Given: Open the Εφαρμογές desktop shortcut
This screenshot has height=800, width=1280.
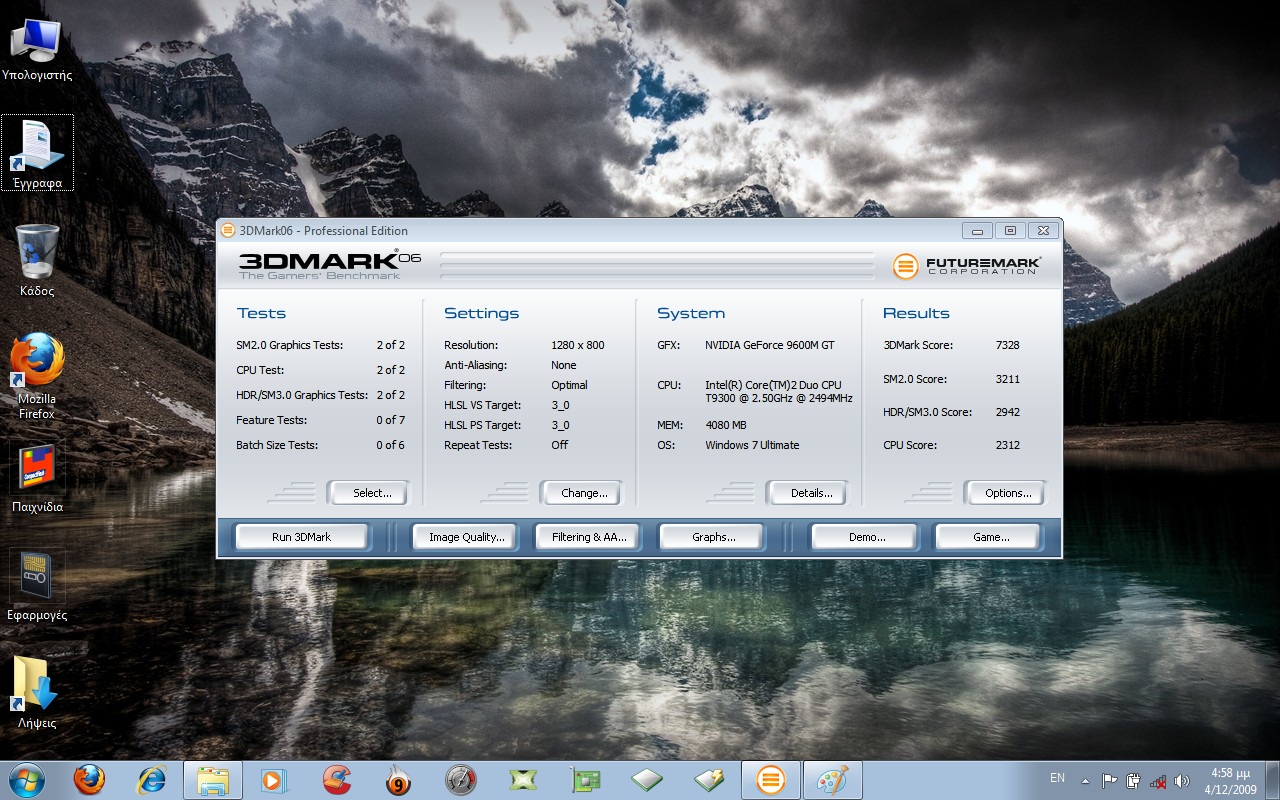Looking at the screenshot, I should click(x=37, y=585).
